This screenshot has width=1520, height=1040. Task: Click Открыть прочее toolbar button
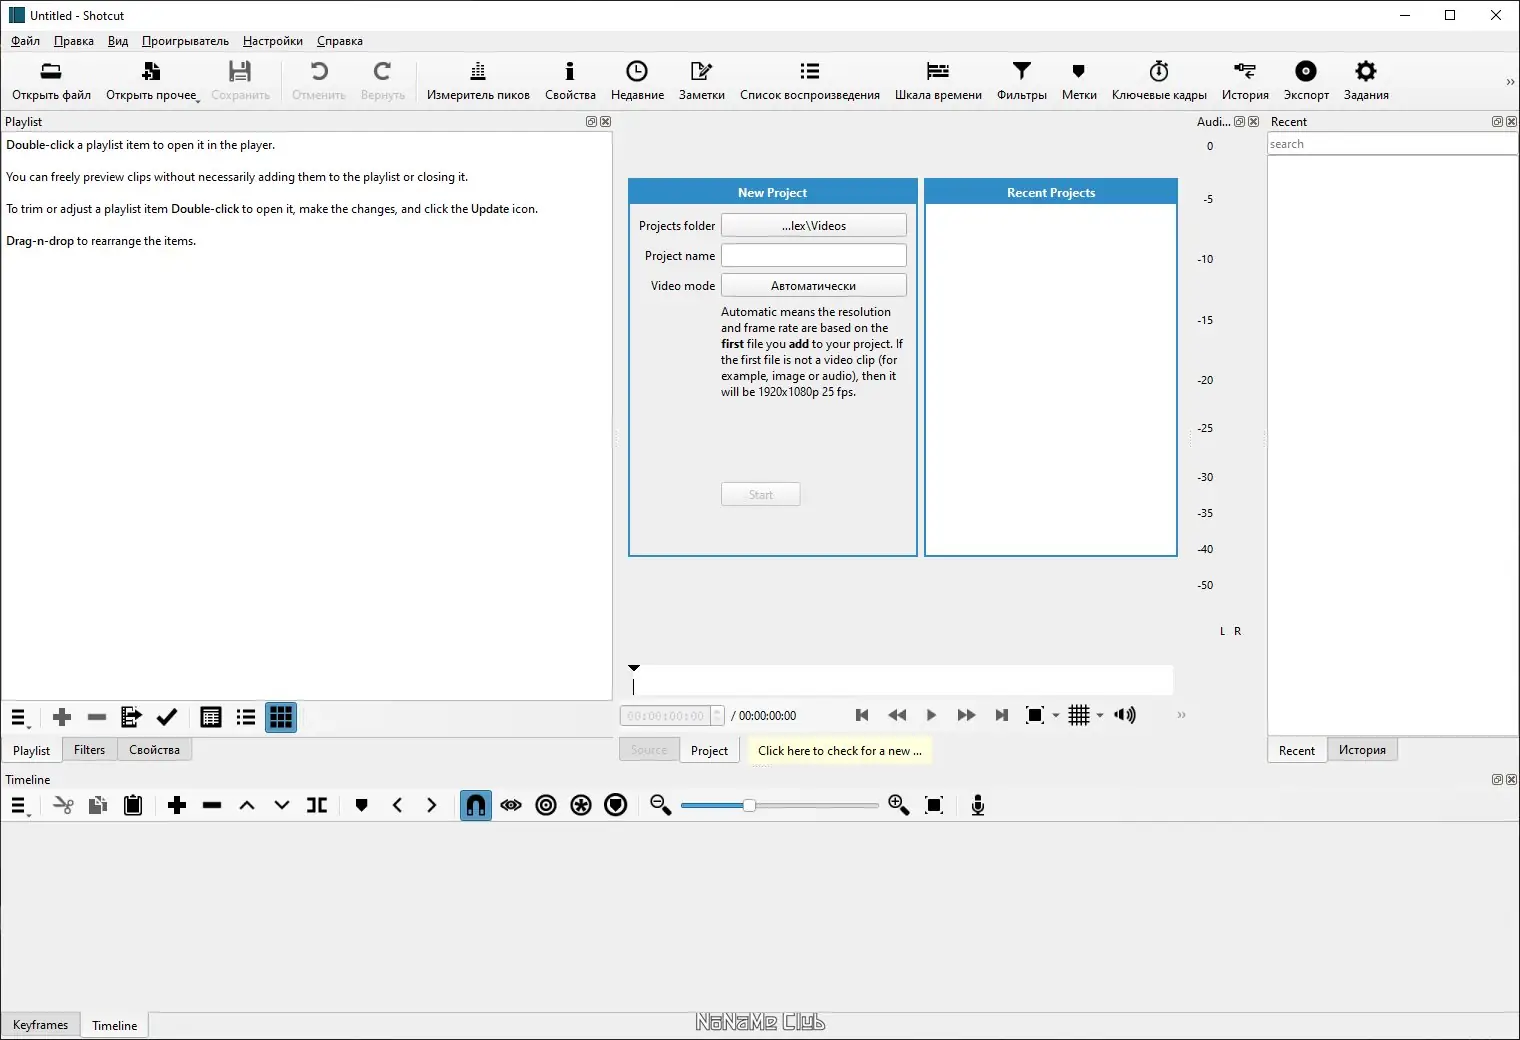pos(152,82)
